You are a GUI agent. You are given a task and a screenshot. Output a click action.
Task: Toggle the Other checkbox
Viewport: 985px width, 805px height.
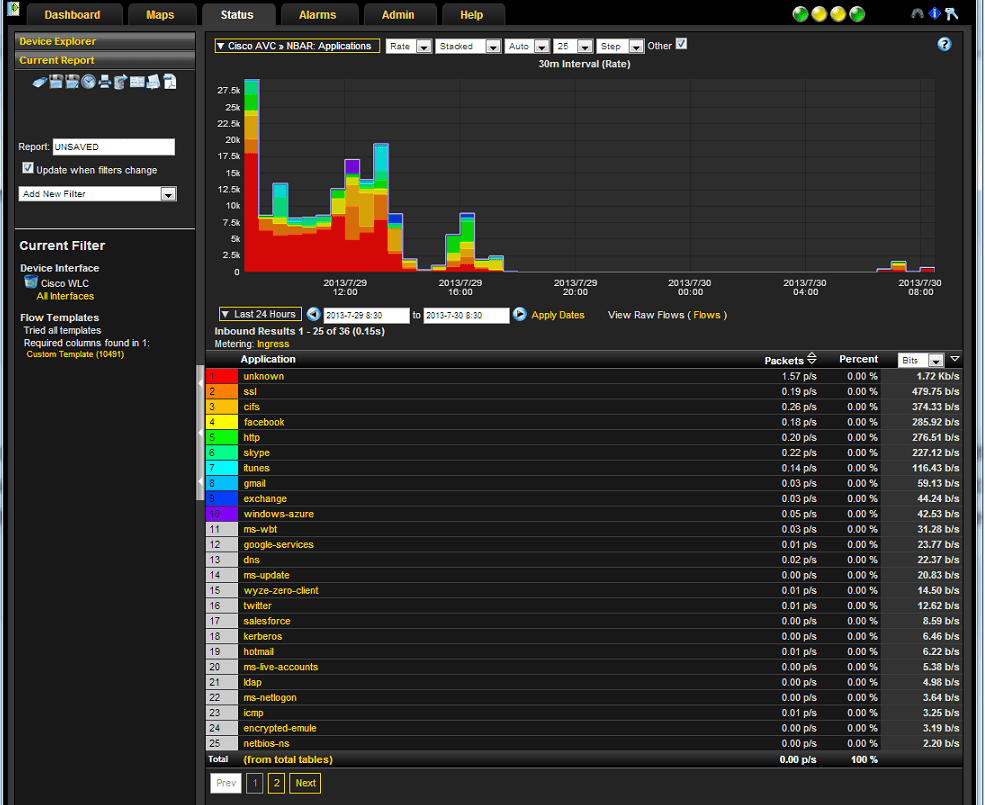click(x=681, y=44)
